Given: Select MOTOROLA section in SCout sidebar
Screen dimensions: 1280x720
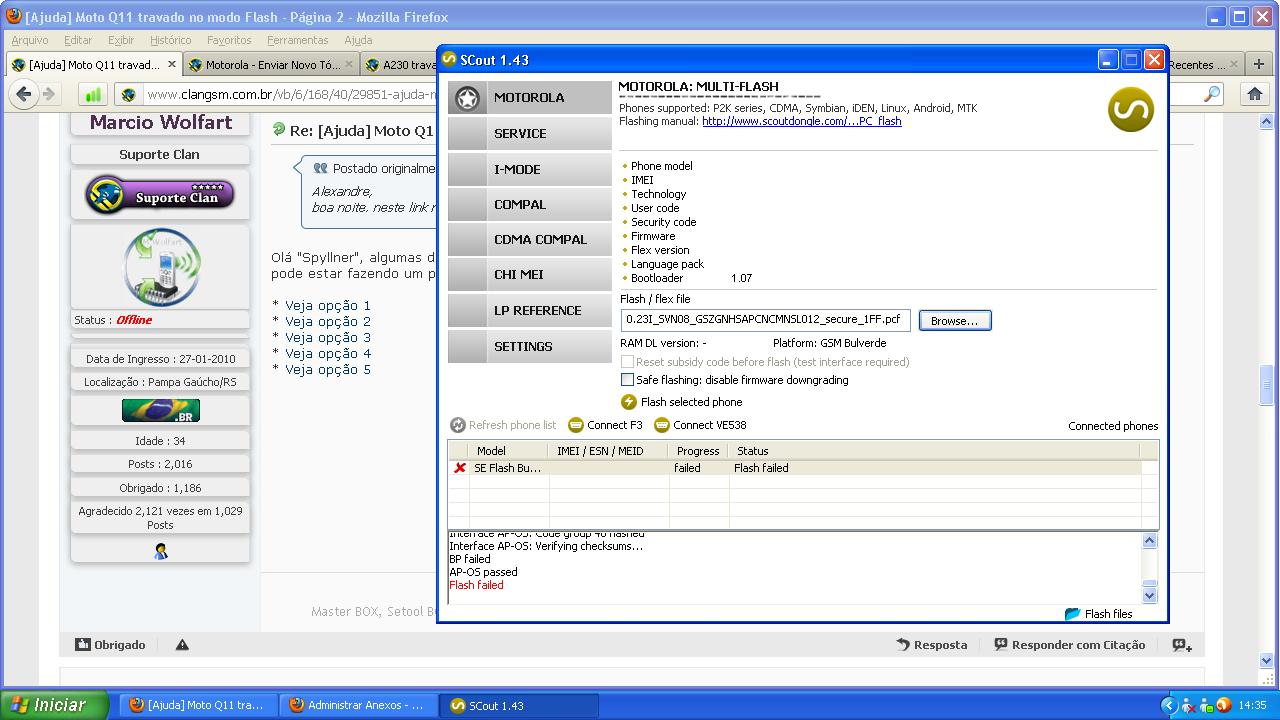Looking at the screenshot, I should (530, 97).
